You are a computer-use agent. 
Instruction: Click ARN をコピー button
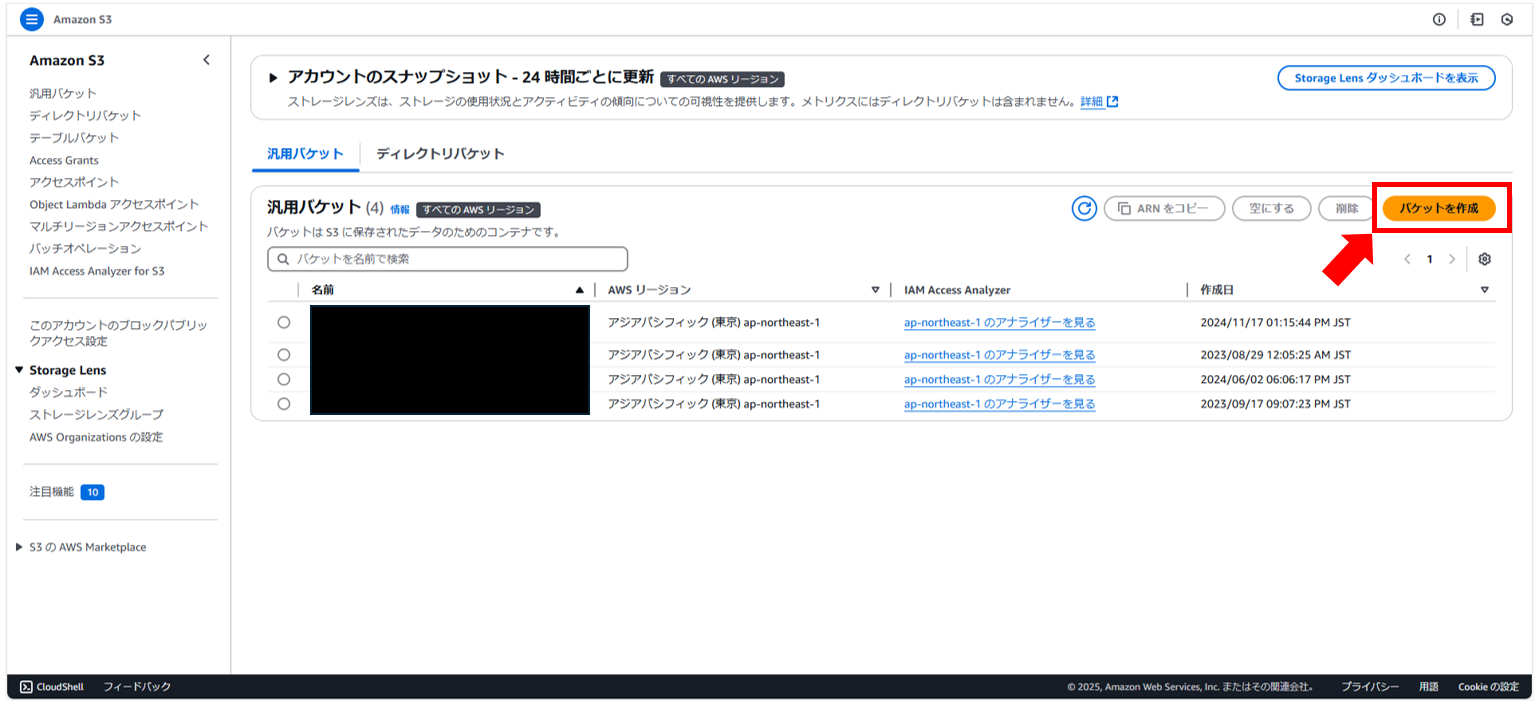click(1164, 208)
